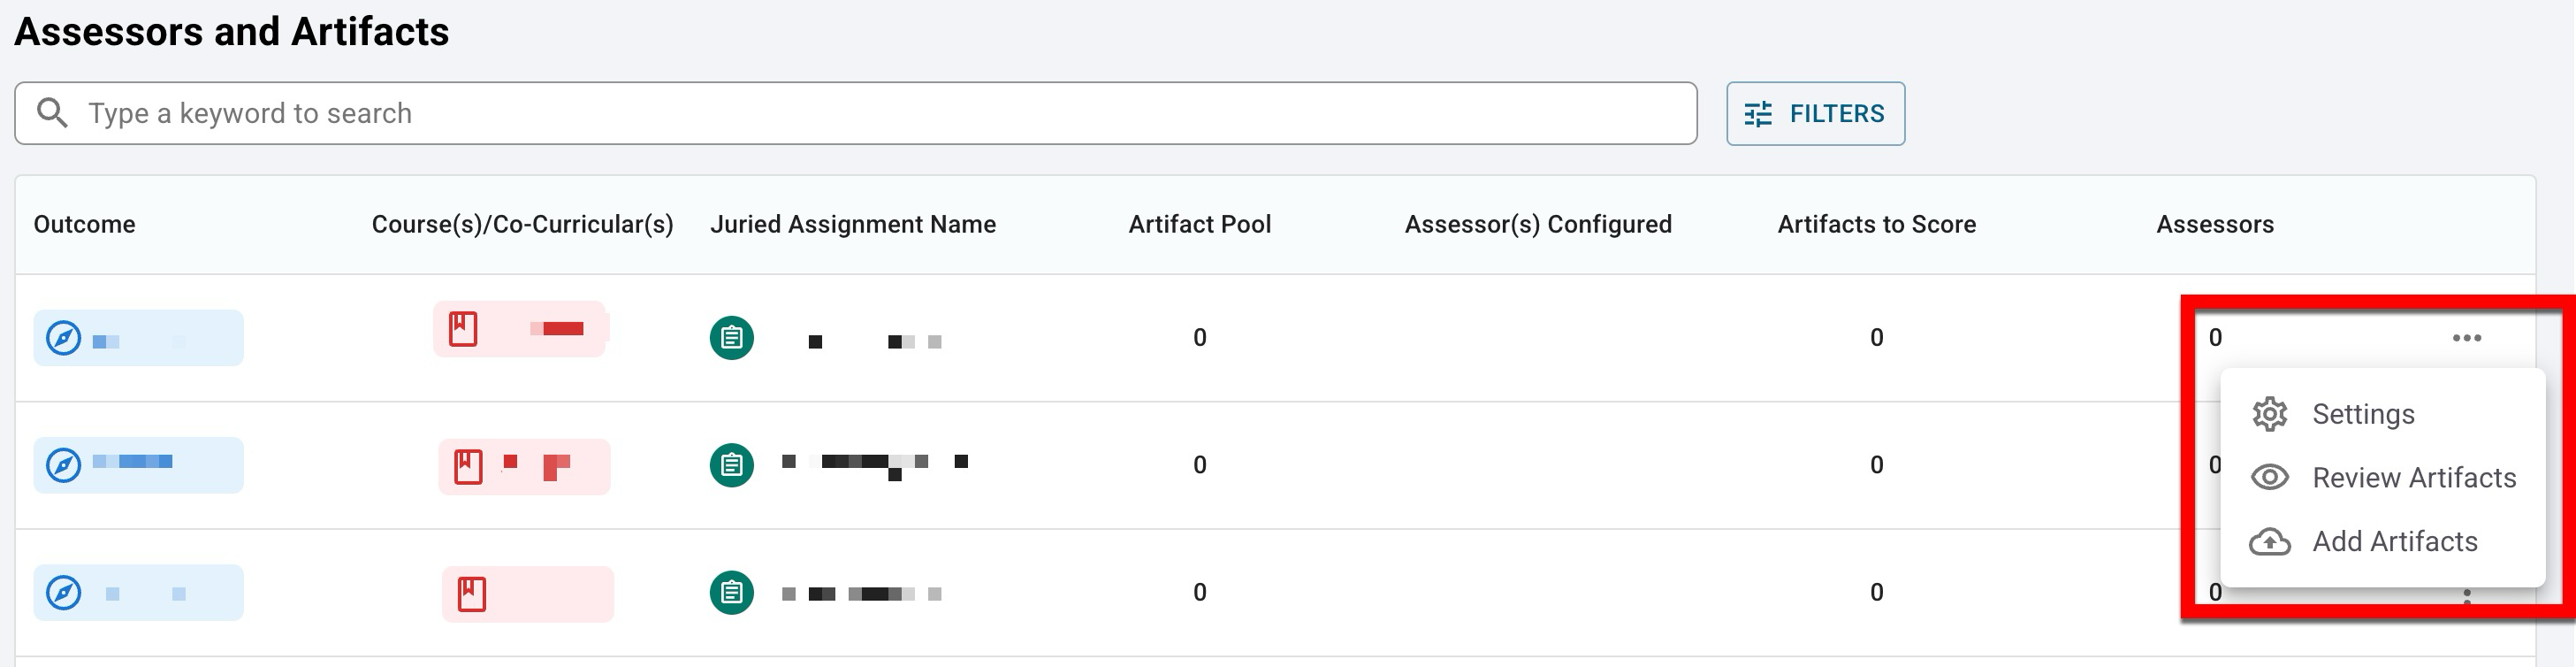Viewport: 2576px width, 667px height.
Task: Click the third row's red course book icon
Action: point(472,594)
